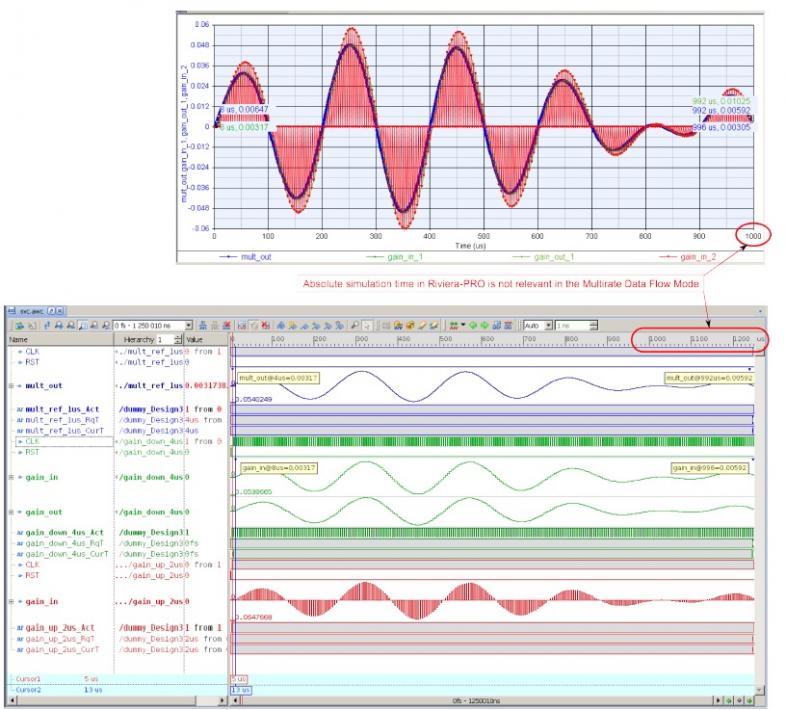Click the green left arrow previous-event icon
786x710 pixels.
click(473, 325)
